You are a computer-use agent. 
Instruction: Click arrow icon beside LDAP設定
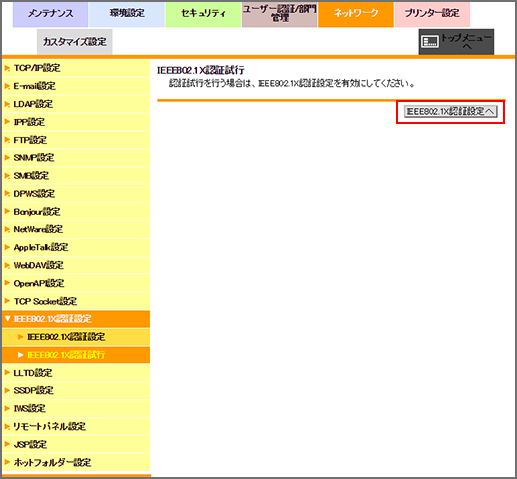pyautogui.click(x=7, y=104)
